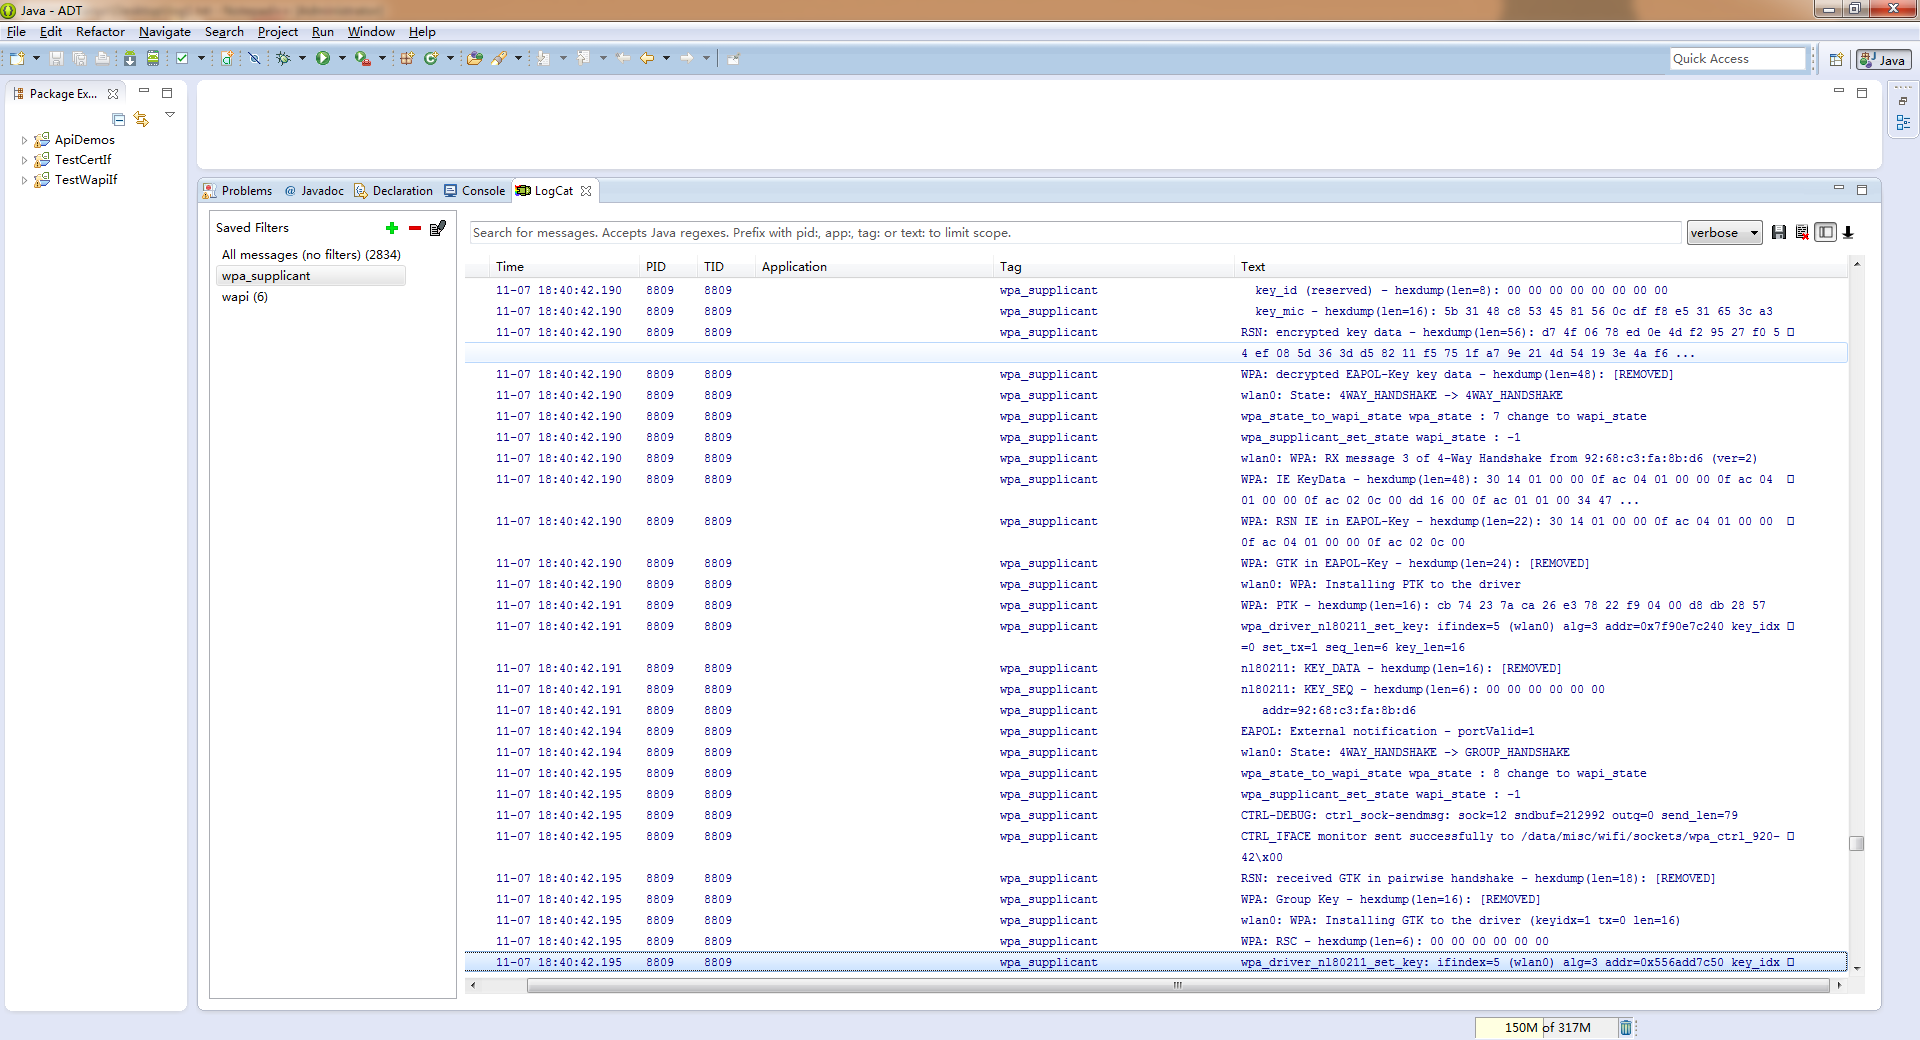Click the New Java Package icon
The height and width of the screenshot is (1040, 1920).
(x=407, y=59)
